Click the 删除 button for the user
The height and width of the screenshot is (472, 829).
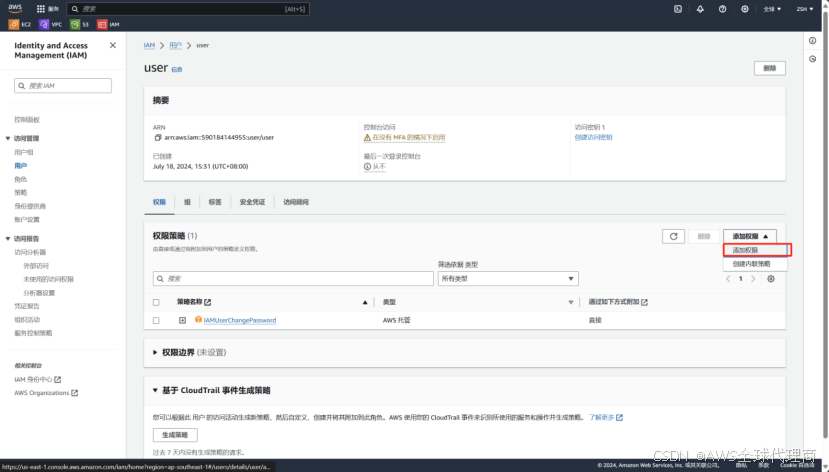tap(770, 68)
